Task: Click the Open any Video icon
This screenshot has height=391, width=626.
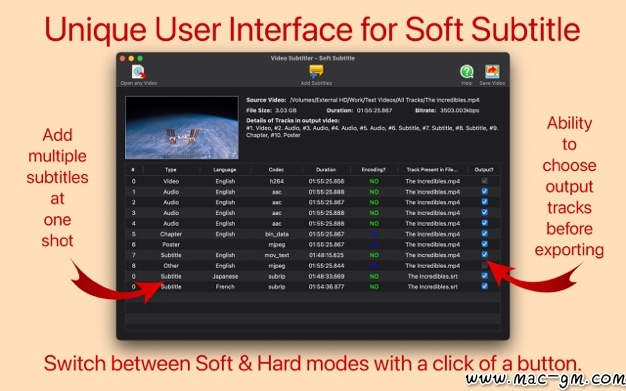Action: [139, 72]
